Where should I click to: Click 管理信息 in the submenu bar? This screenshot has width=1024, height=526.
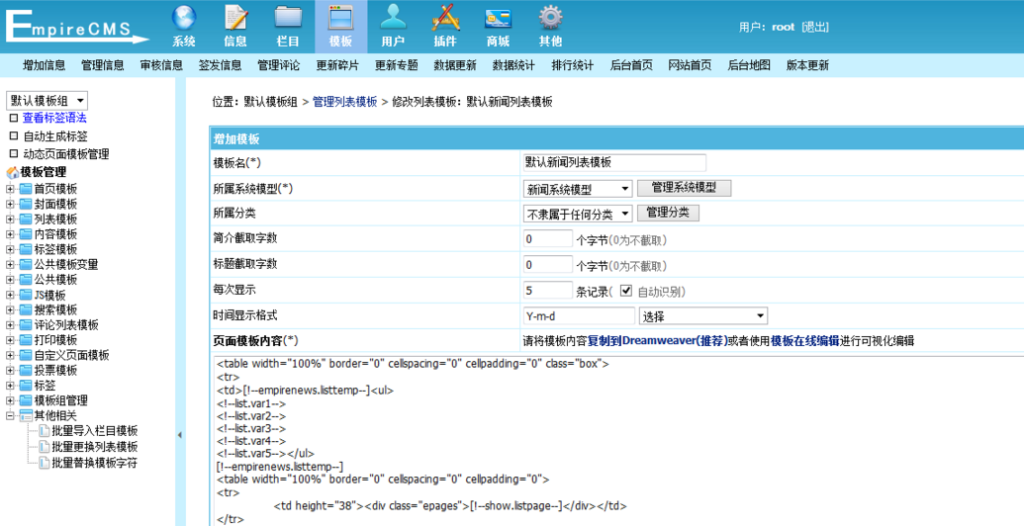(x=103, y=65)
